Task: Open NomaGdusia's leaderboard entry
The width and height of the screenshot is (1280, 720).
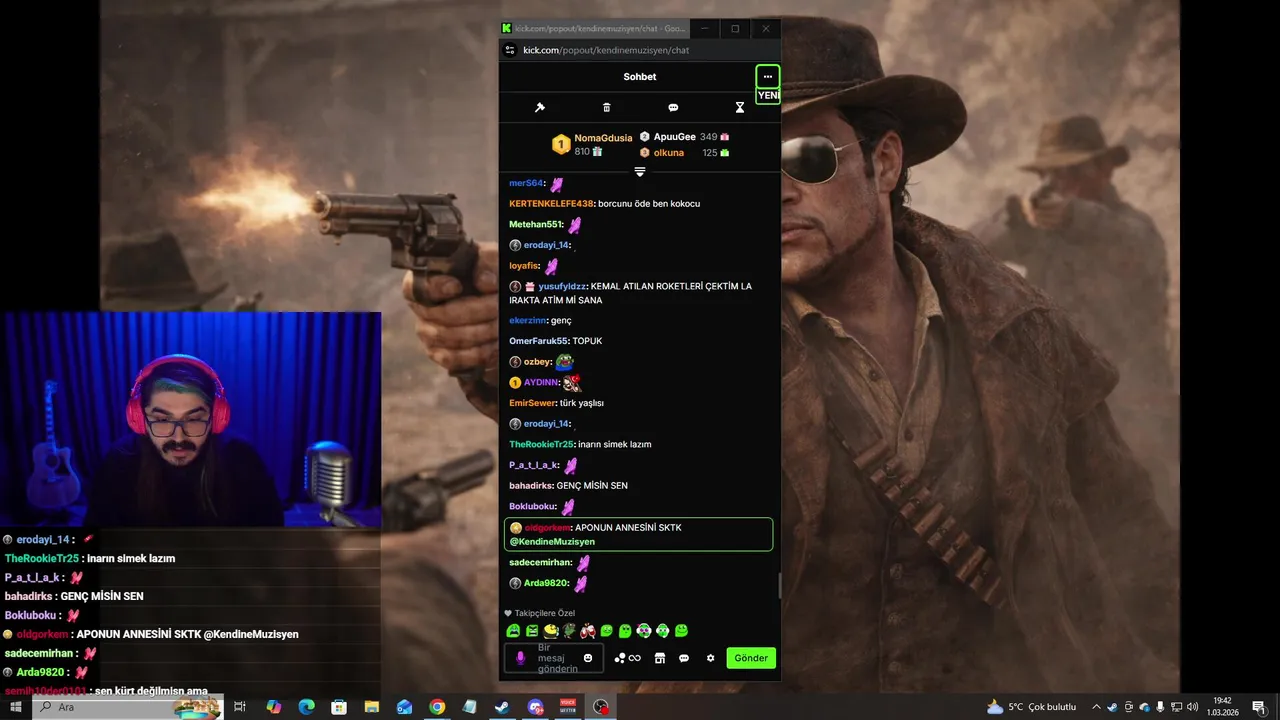Action: (592, 144)
